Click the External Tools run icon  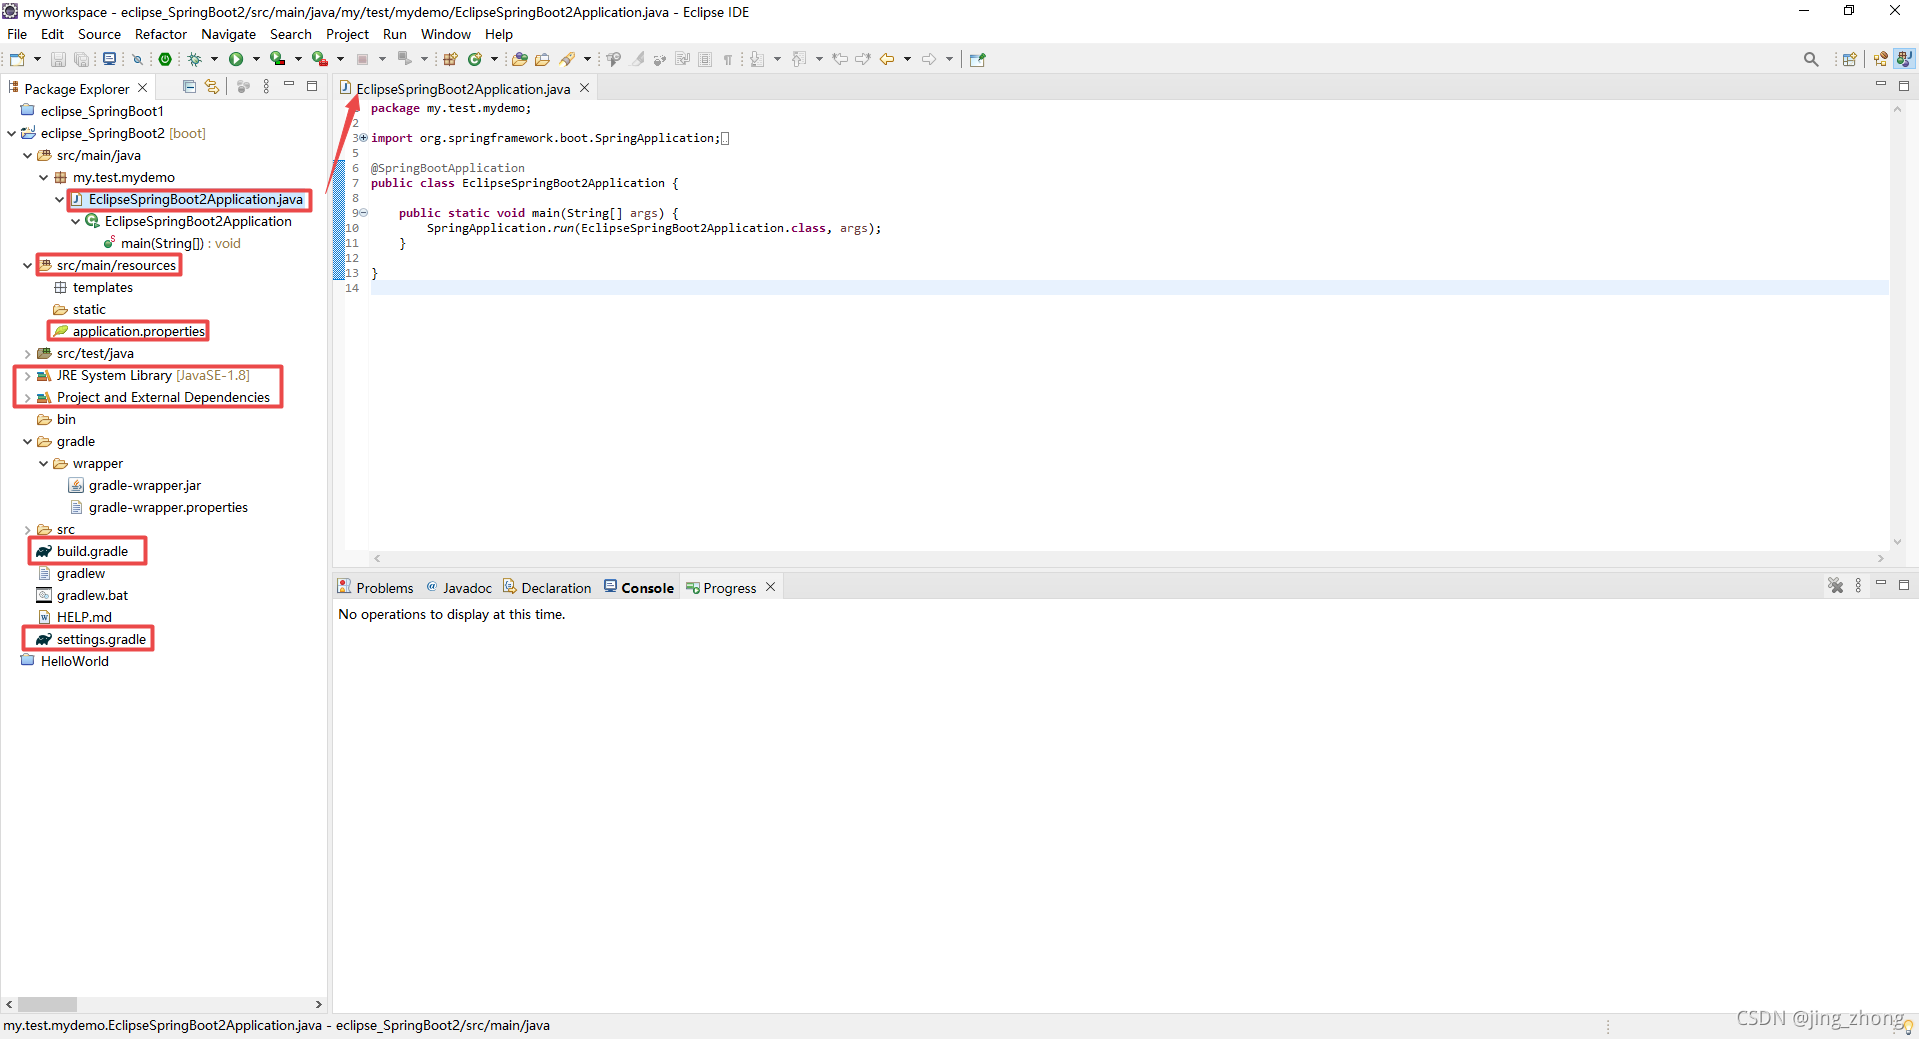pos(320,59)
